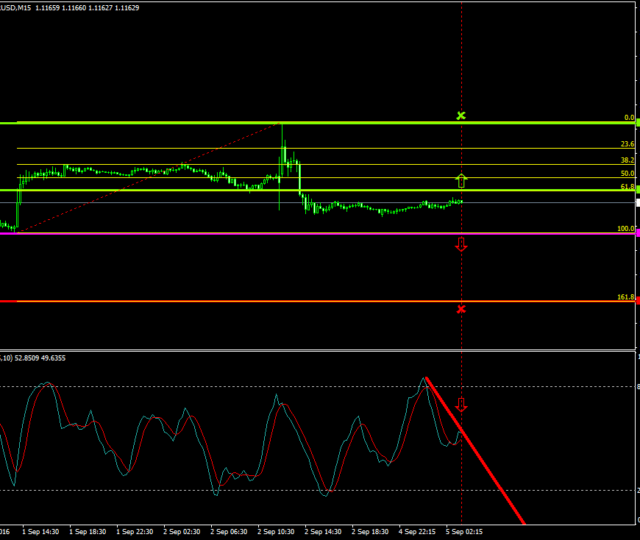Click the oscillator values 52.8509 49.6355 label
Image resolution: width=640 pixels, height=540 pixels.
point(40,357)
